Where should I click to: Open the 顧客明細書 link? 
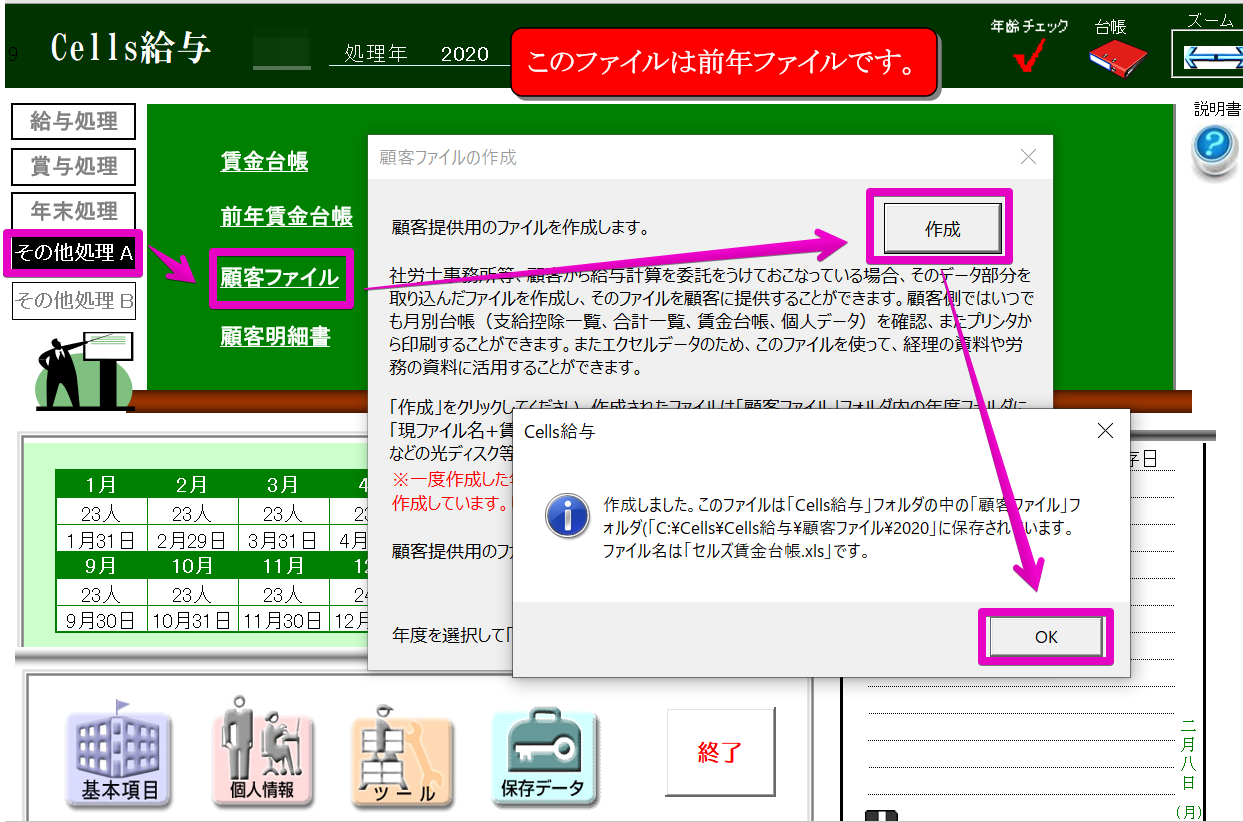(275, 337)
